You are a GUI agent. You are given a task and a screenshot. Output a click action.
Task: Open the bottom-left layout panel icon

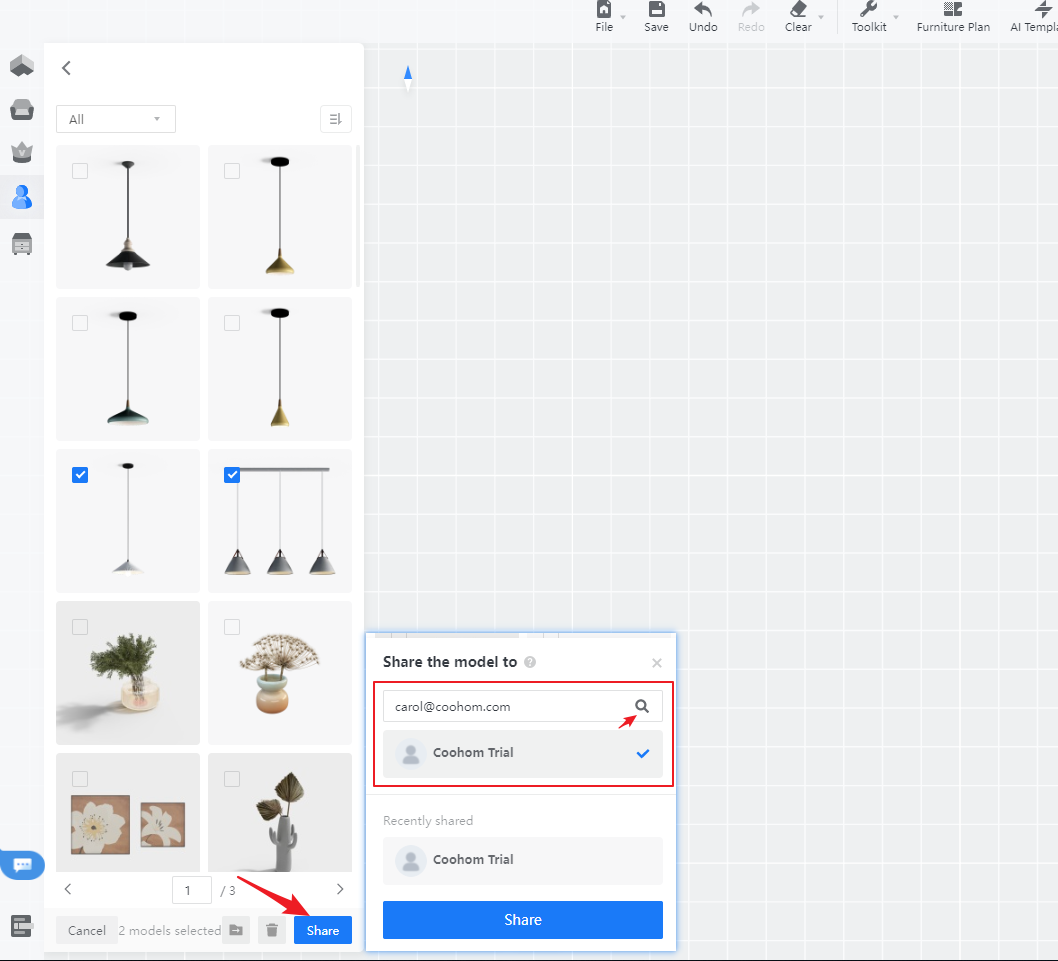click(22, 926)
